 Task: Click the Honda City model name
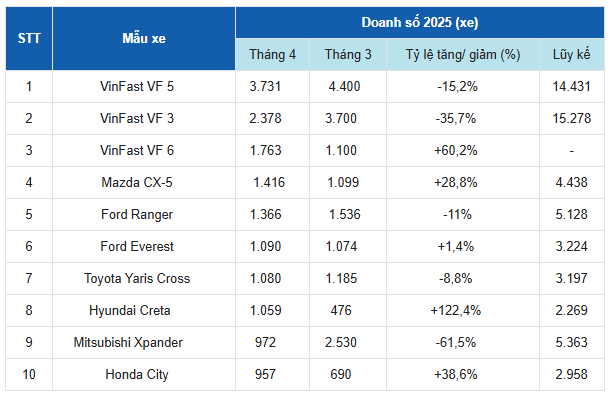(x=144, y=374)
